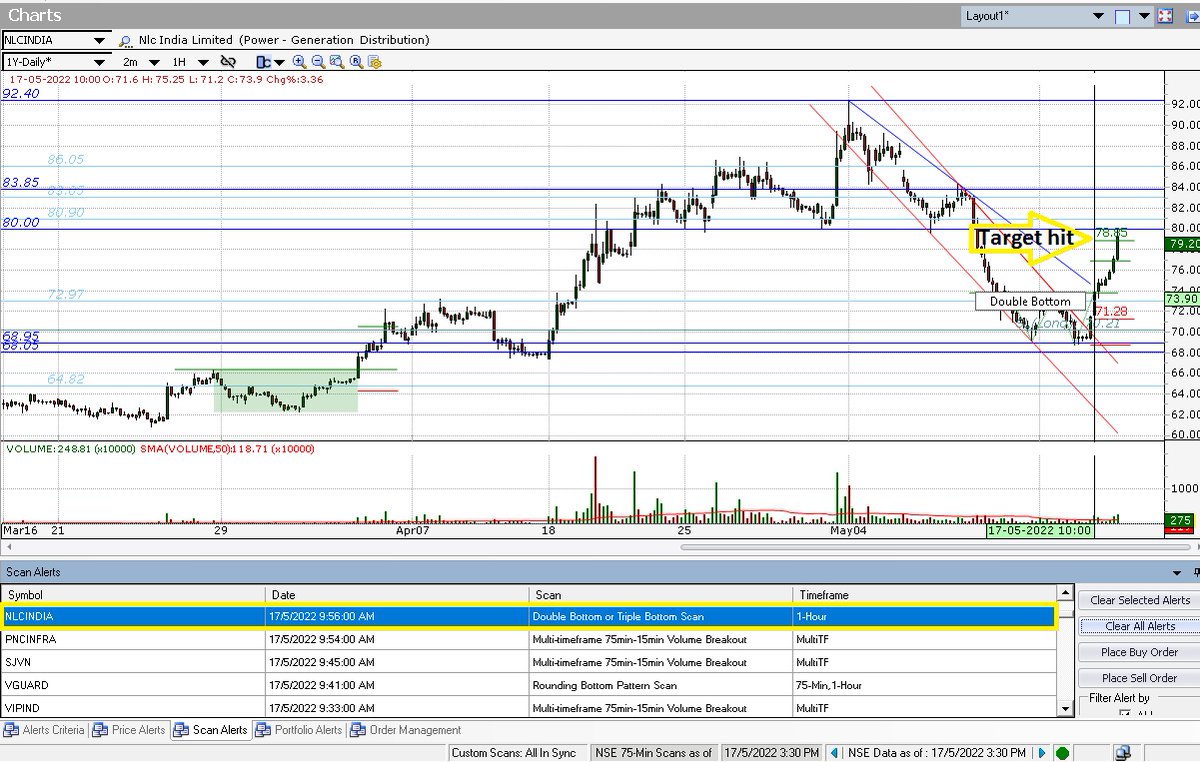The width and height of the screenshot is (1200, 762).
Task: Select the SJVN alert row
Action: pos(529,662)
